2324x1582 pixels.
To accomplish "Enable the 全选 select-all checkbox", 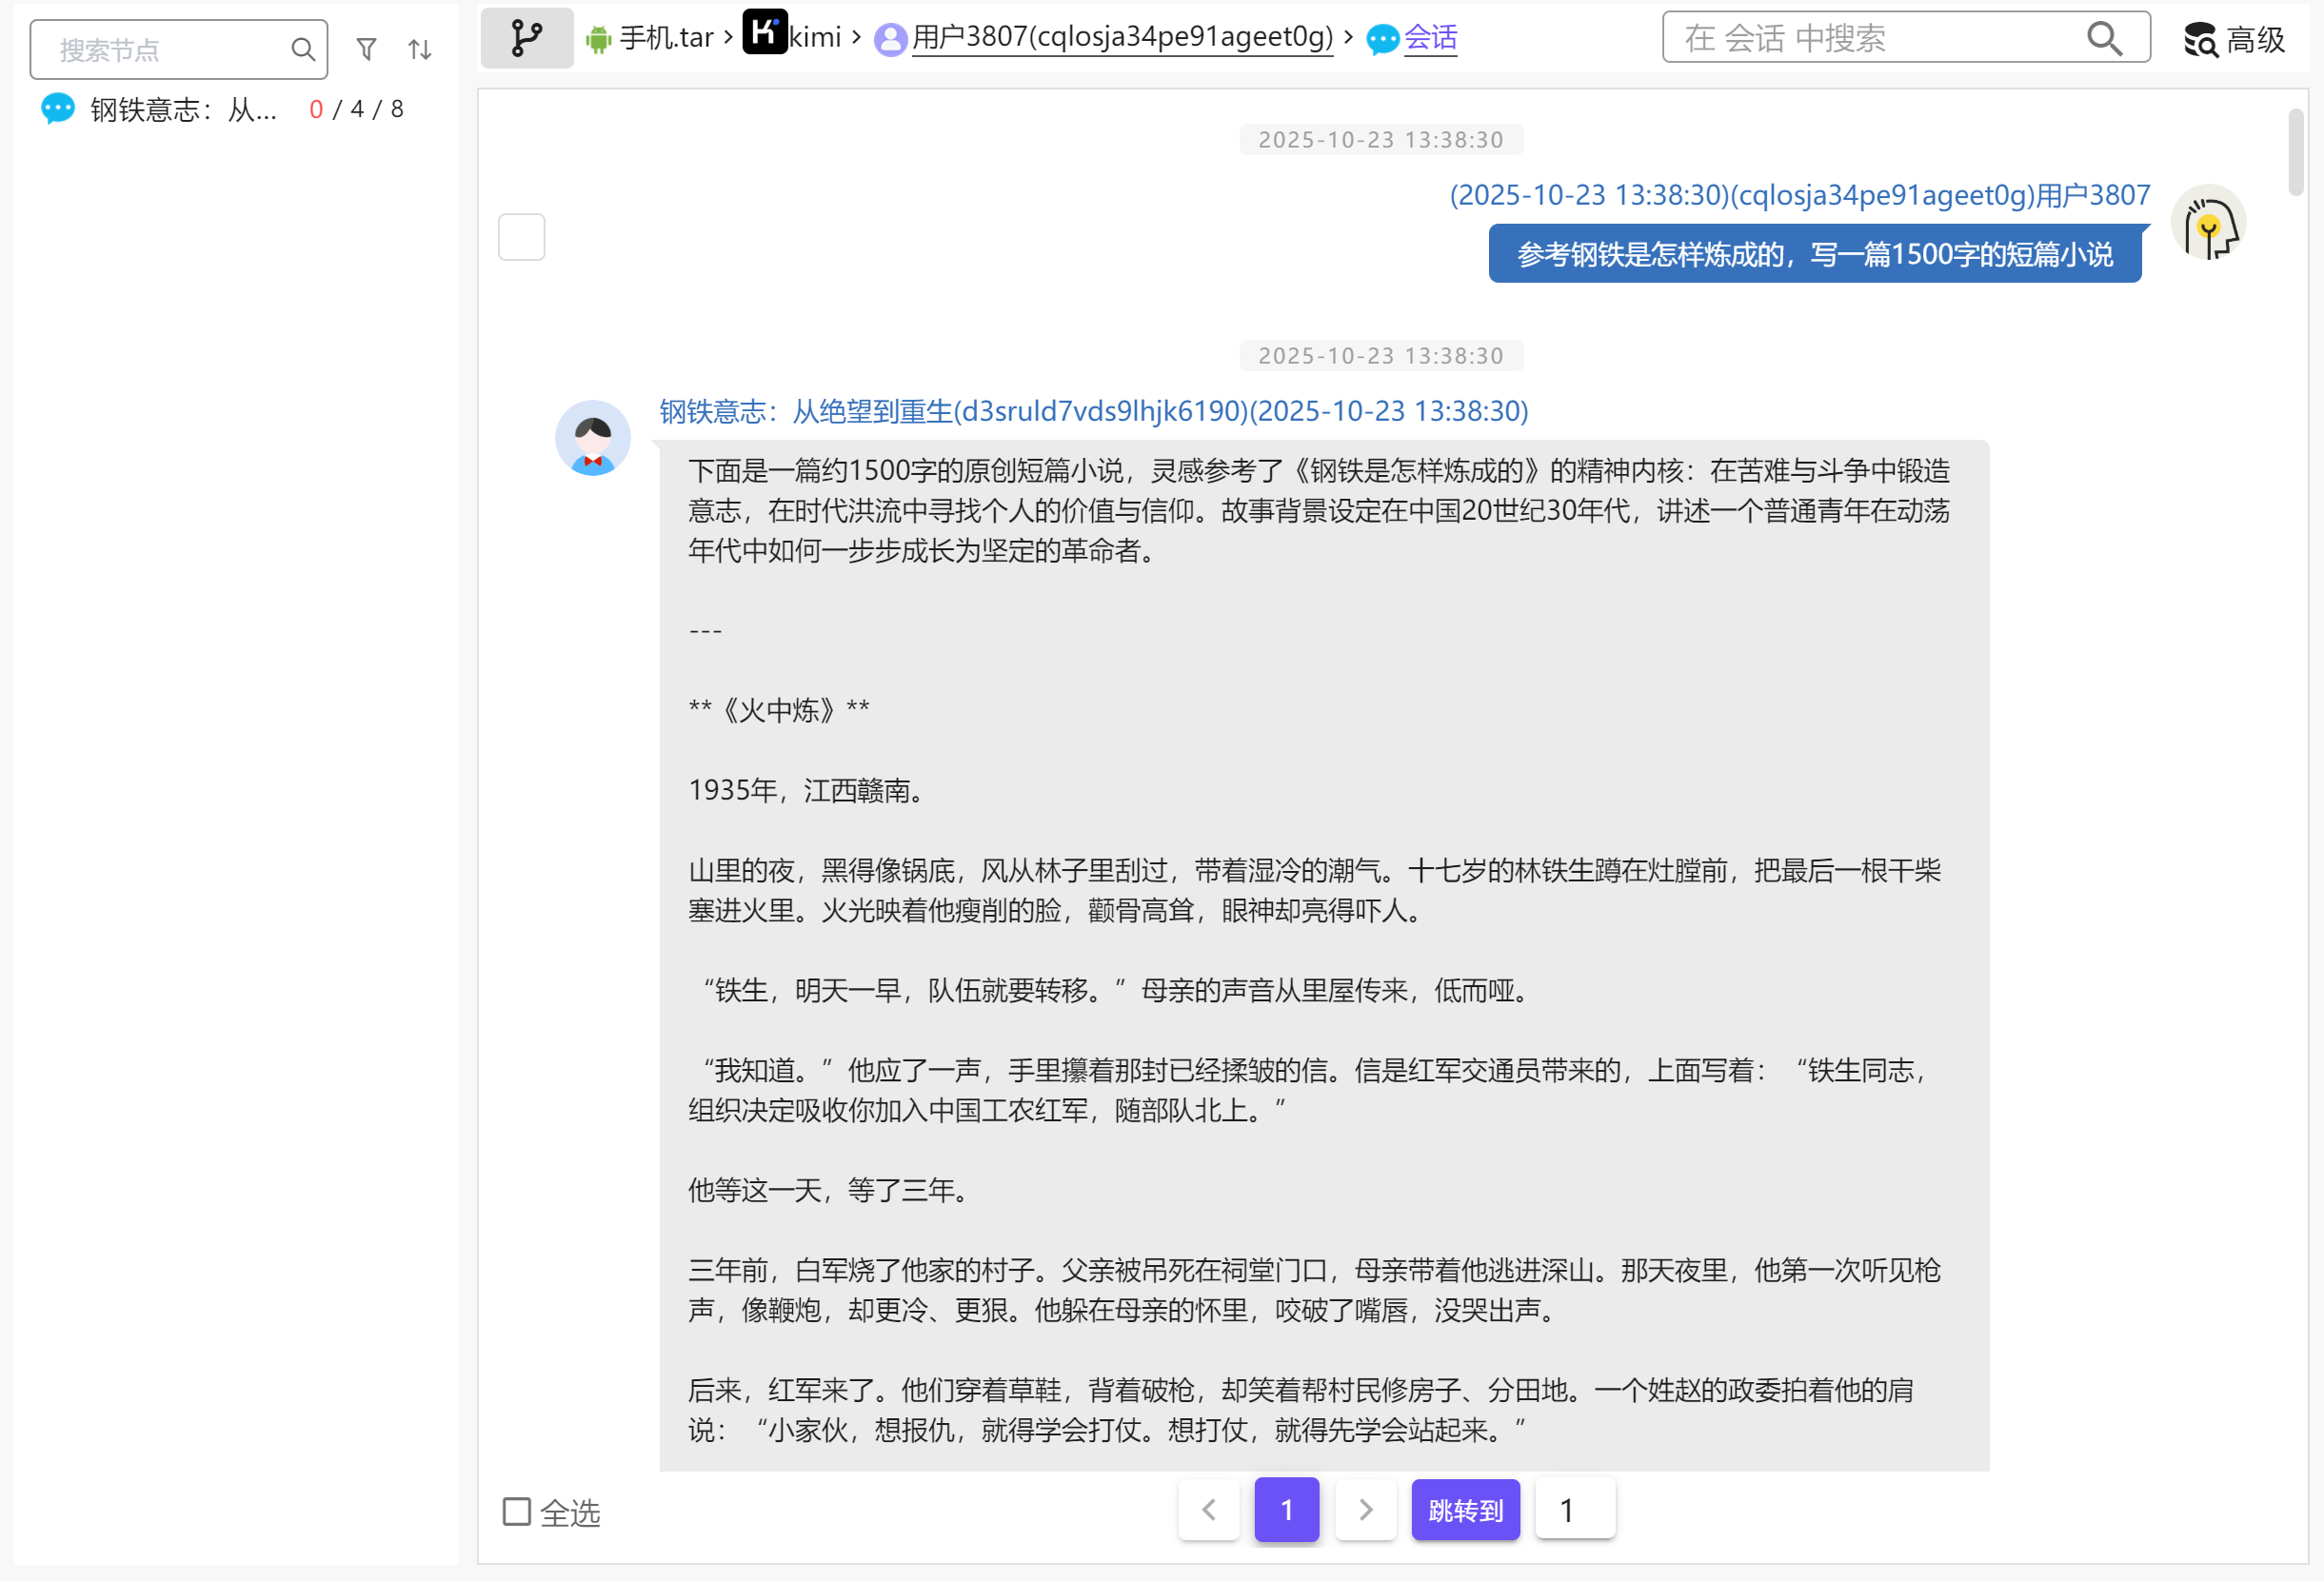I will coord(516,1511).
